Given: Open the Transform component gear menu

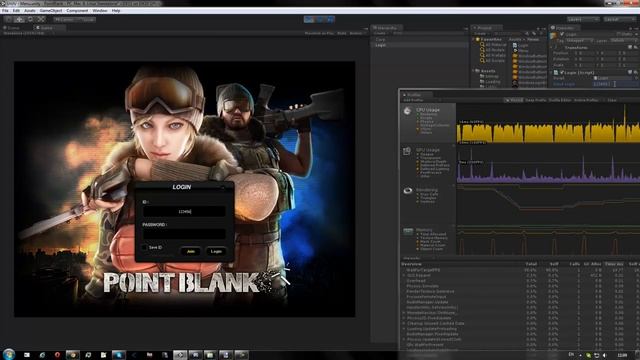Looking at the screenshot, I should pyautogui.click(x=636, y=47).
